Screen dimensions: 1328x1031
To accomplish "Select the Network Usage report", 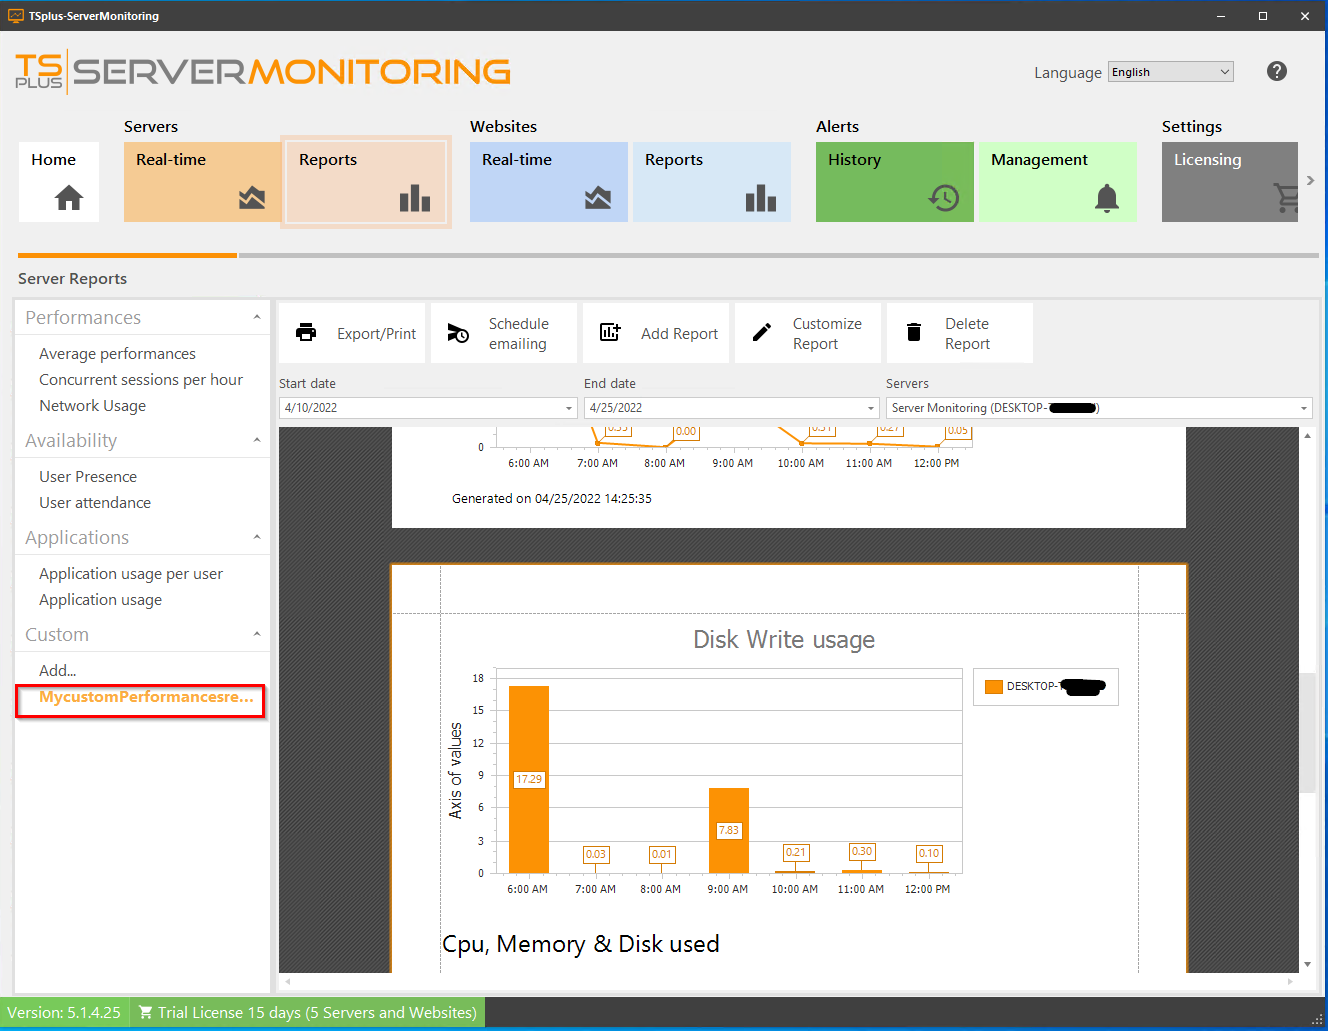I will pyautogui.click(x=92, y=405).
